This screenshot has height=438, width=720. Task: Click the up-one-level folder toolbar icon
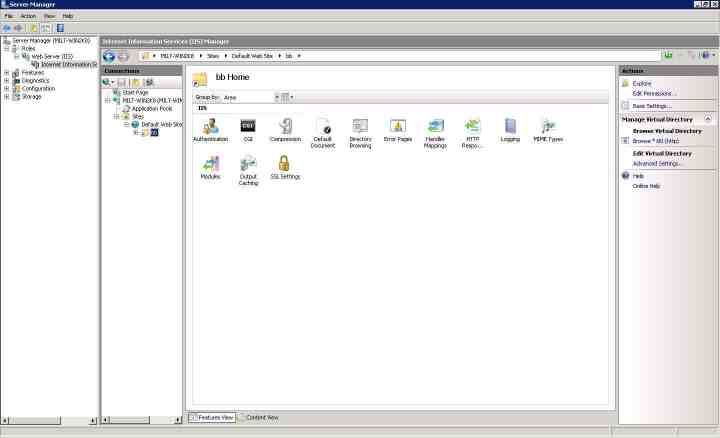point(34,28)
